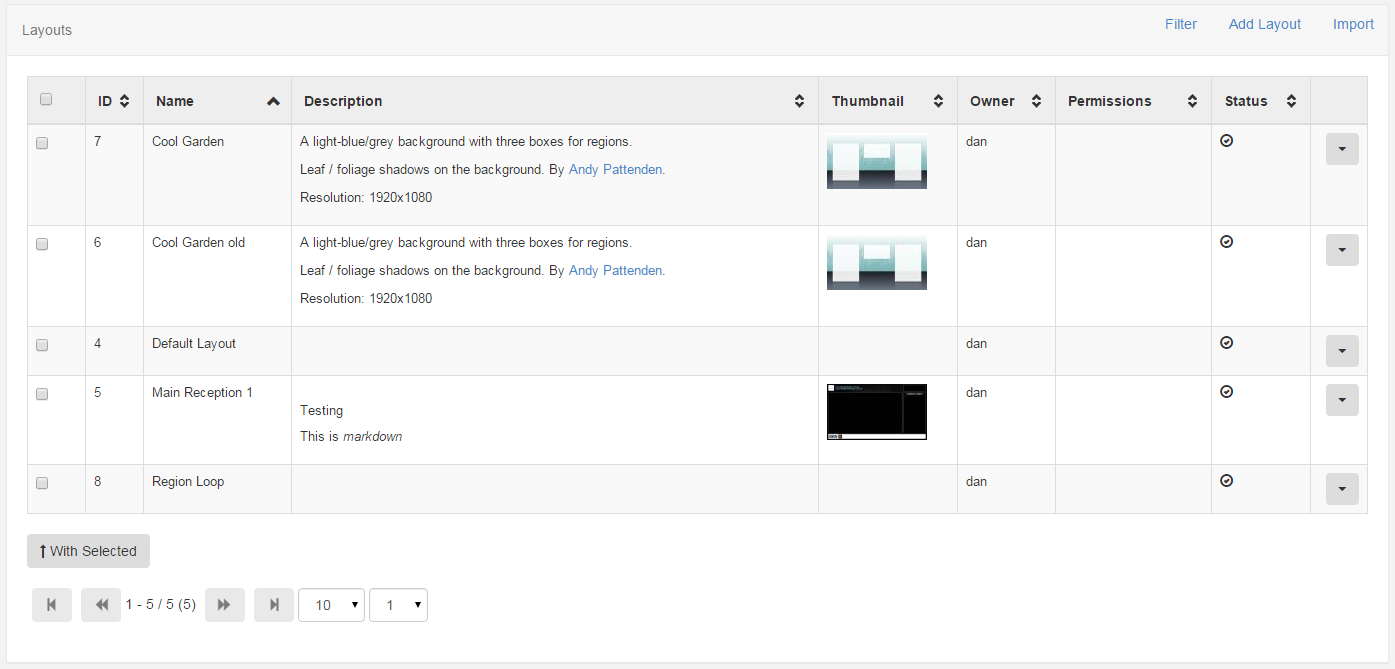Go to next page using forward icon
This screenshot has width=1395, height=669.
pos(225,605)
